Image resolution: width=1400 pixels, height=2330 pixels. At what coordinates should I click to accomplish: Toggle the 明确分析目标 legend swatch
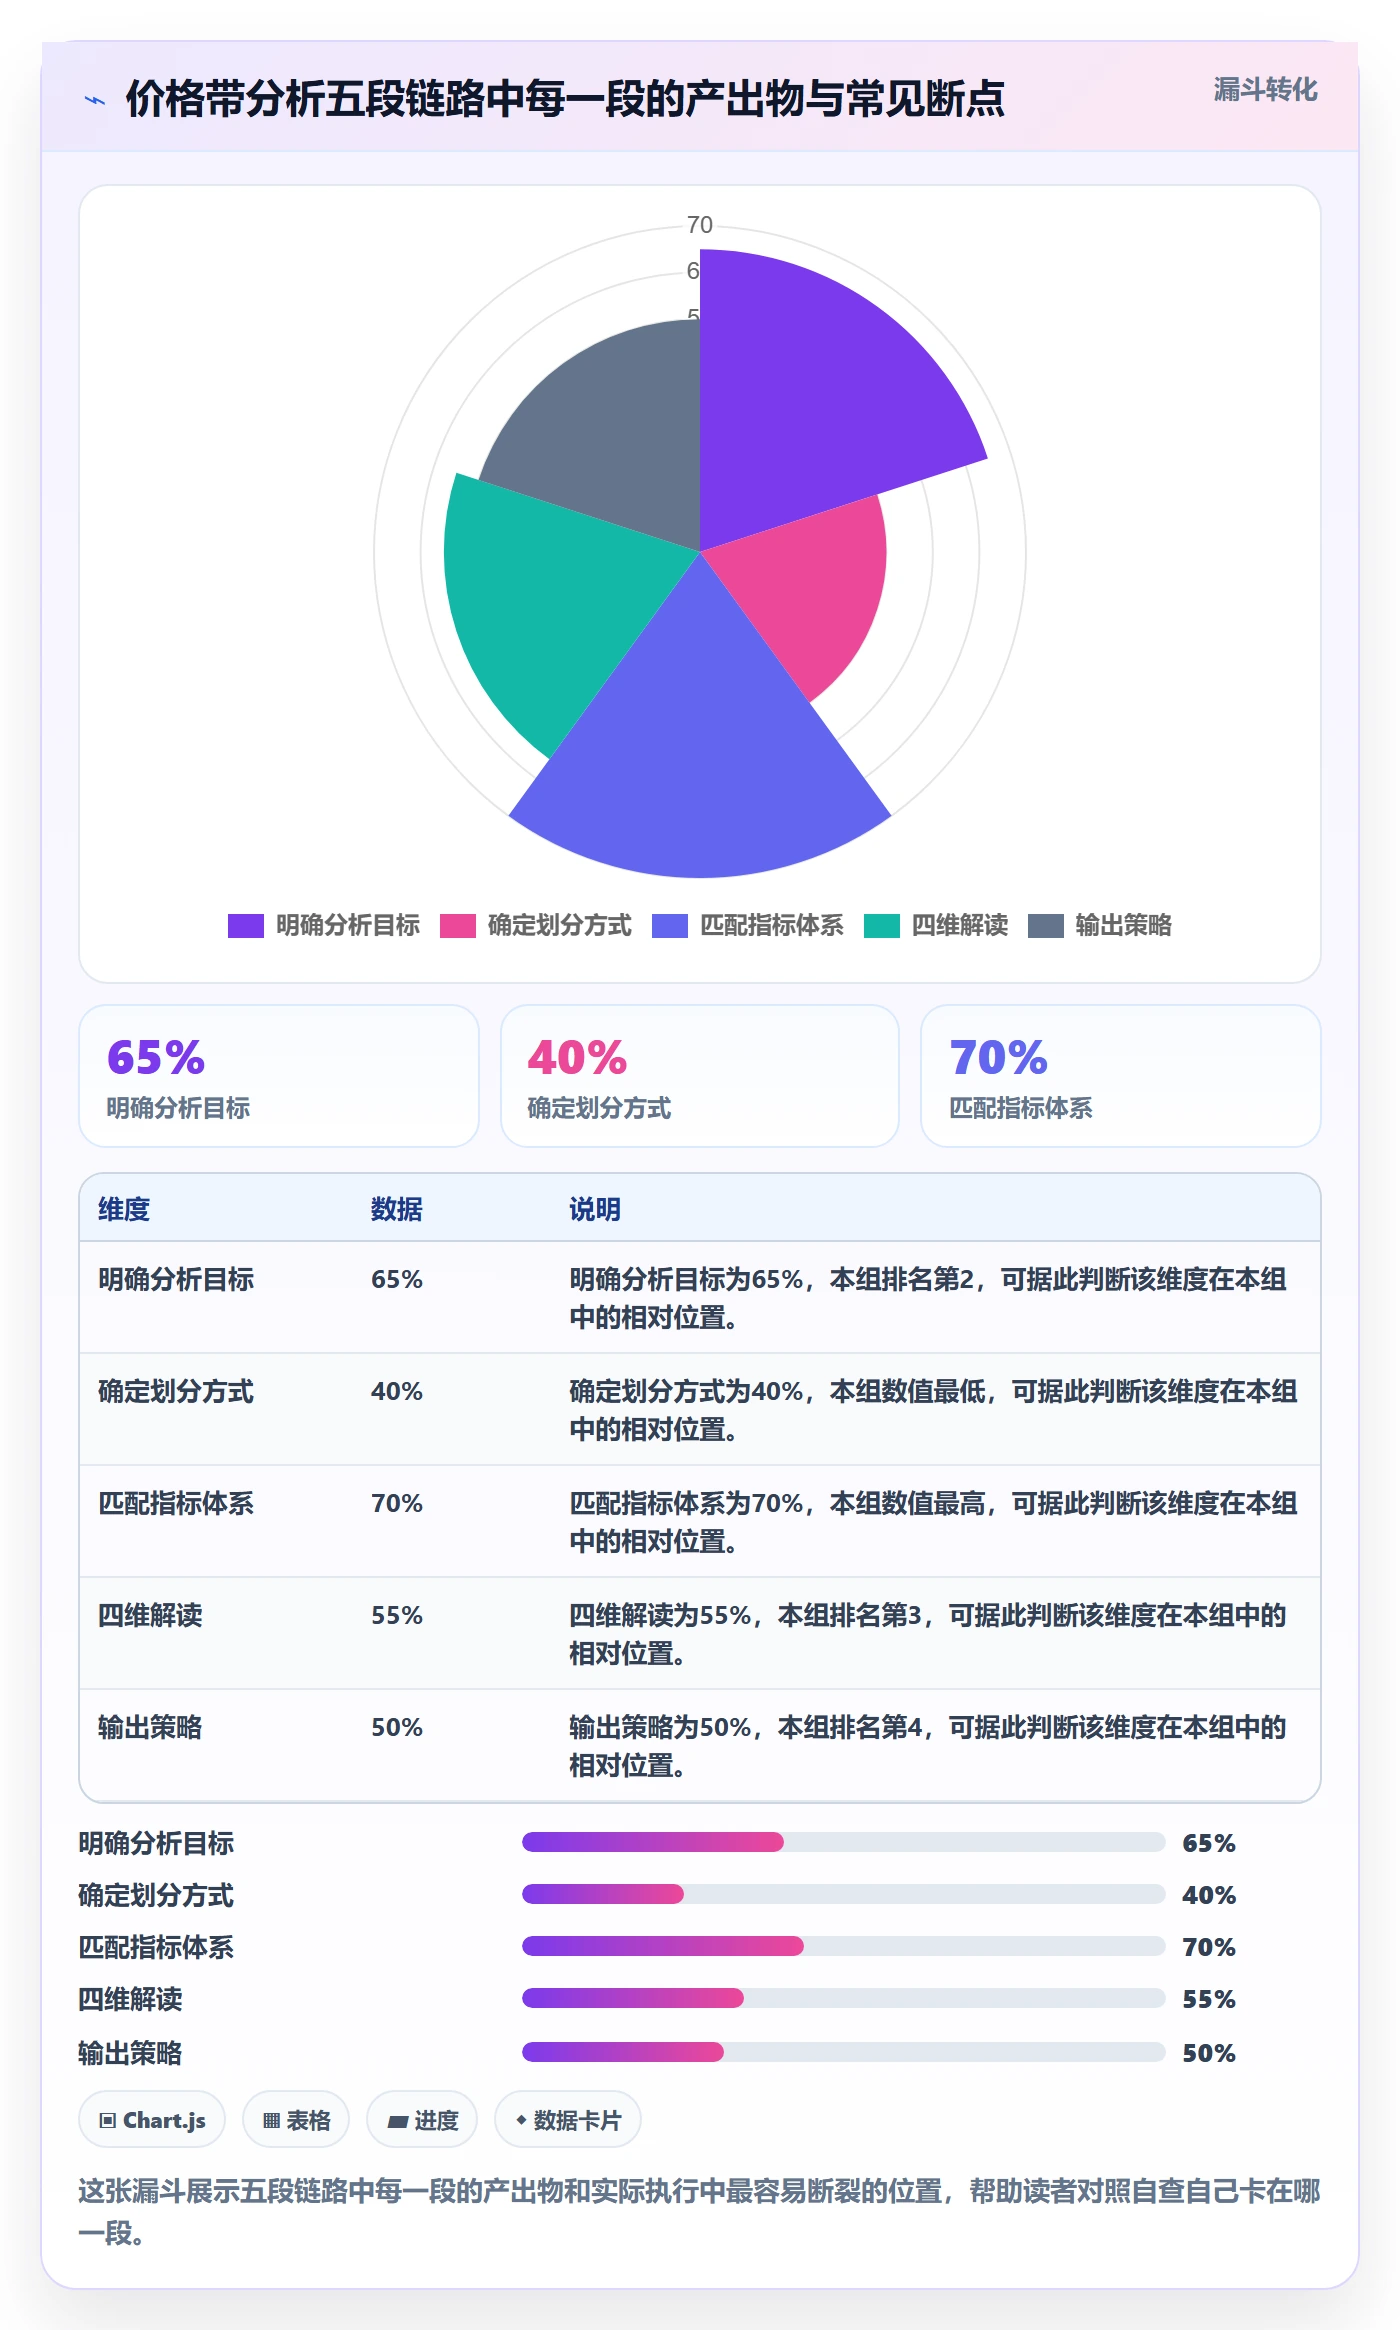tap(245, 925)
